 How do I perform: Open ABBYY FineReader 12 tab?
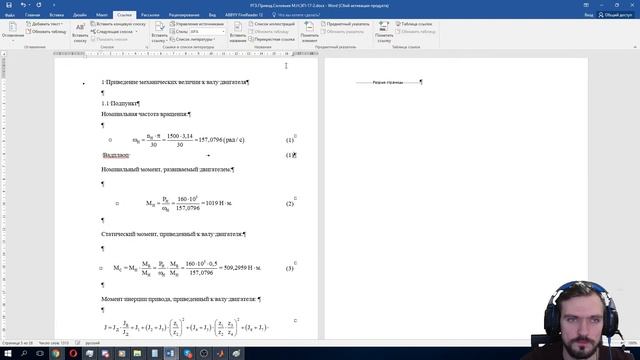(x=244, y=15)
